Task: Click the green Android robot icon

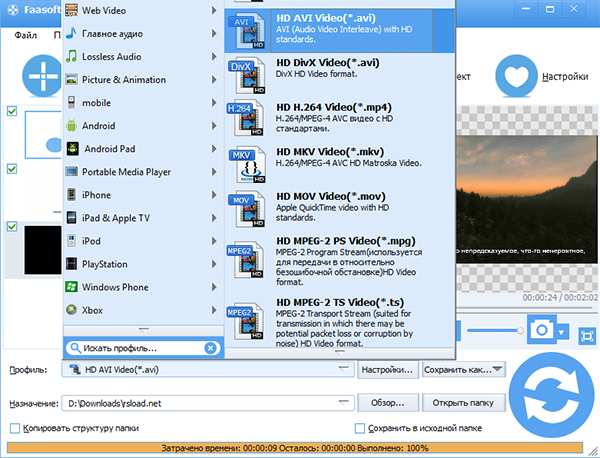Action: coord(72,126)
